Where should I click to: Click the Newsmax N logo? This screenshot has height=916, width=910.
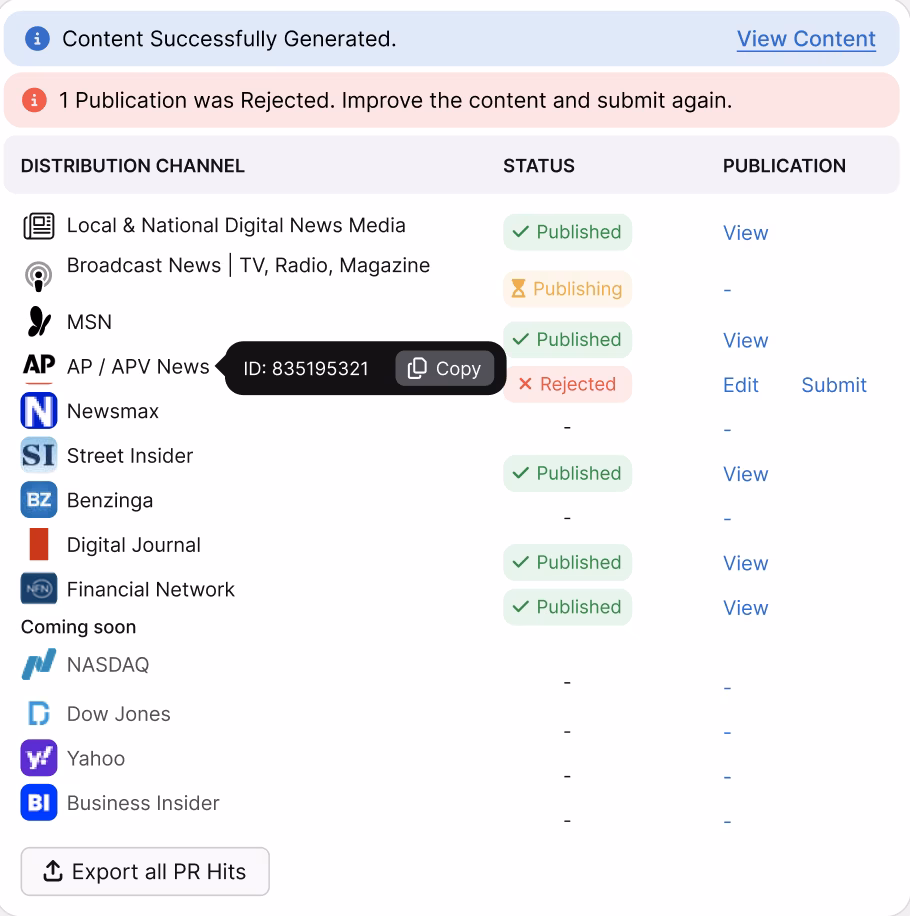pos(38,411)
